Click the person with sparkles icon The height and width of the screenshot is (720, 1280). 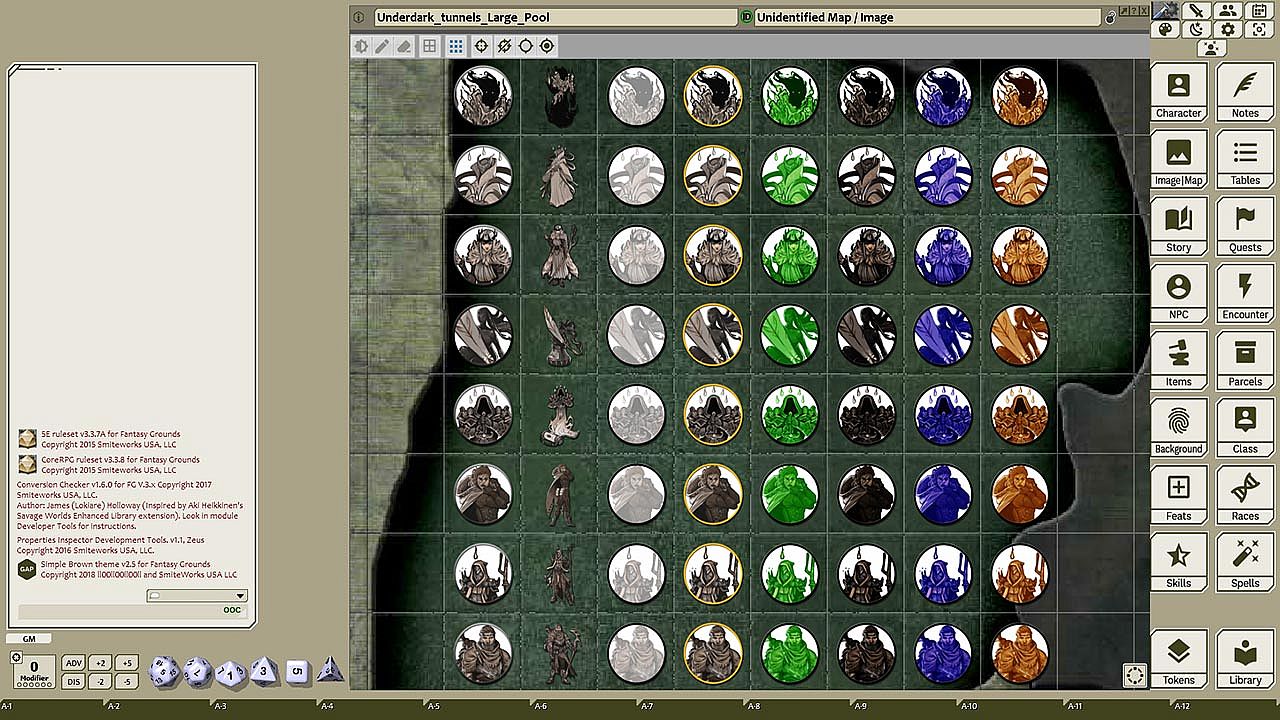click(1212, 48)
